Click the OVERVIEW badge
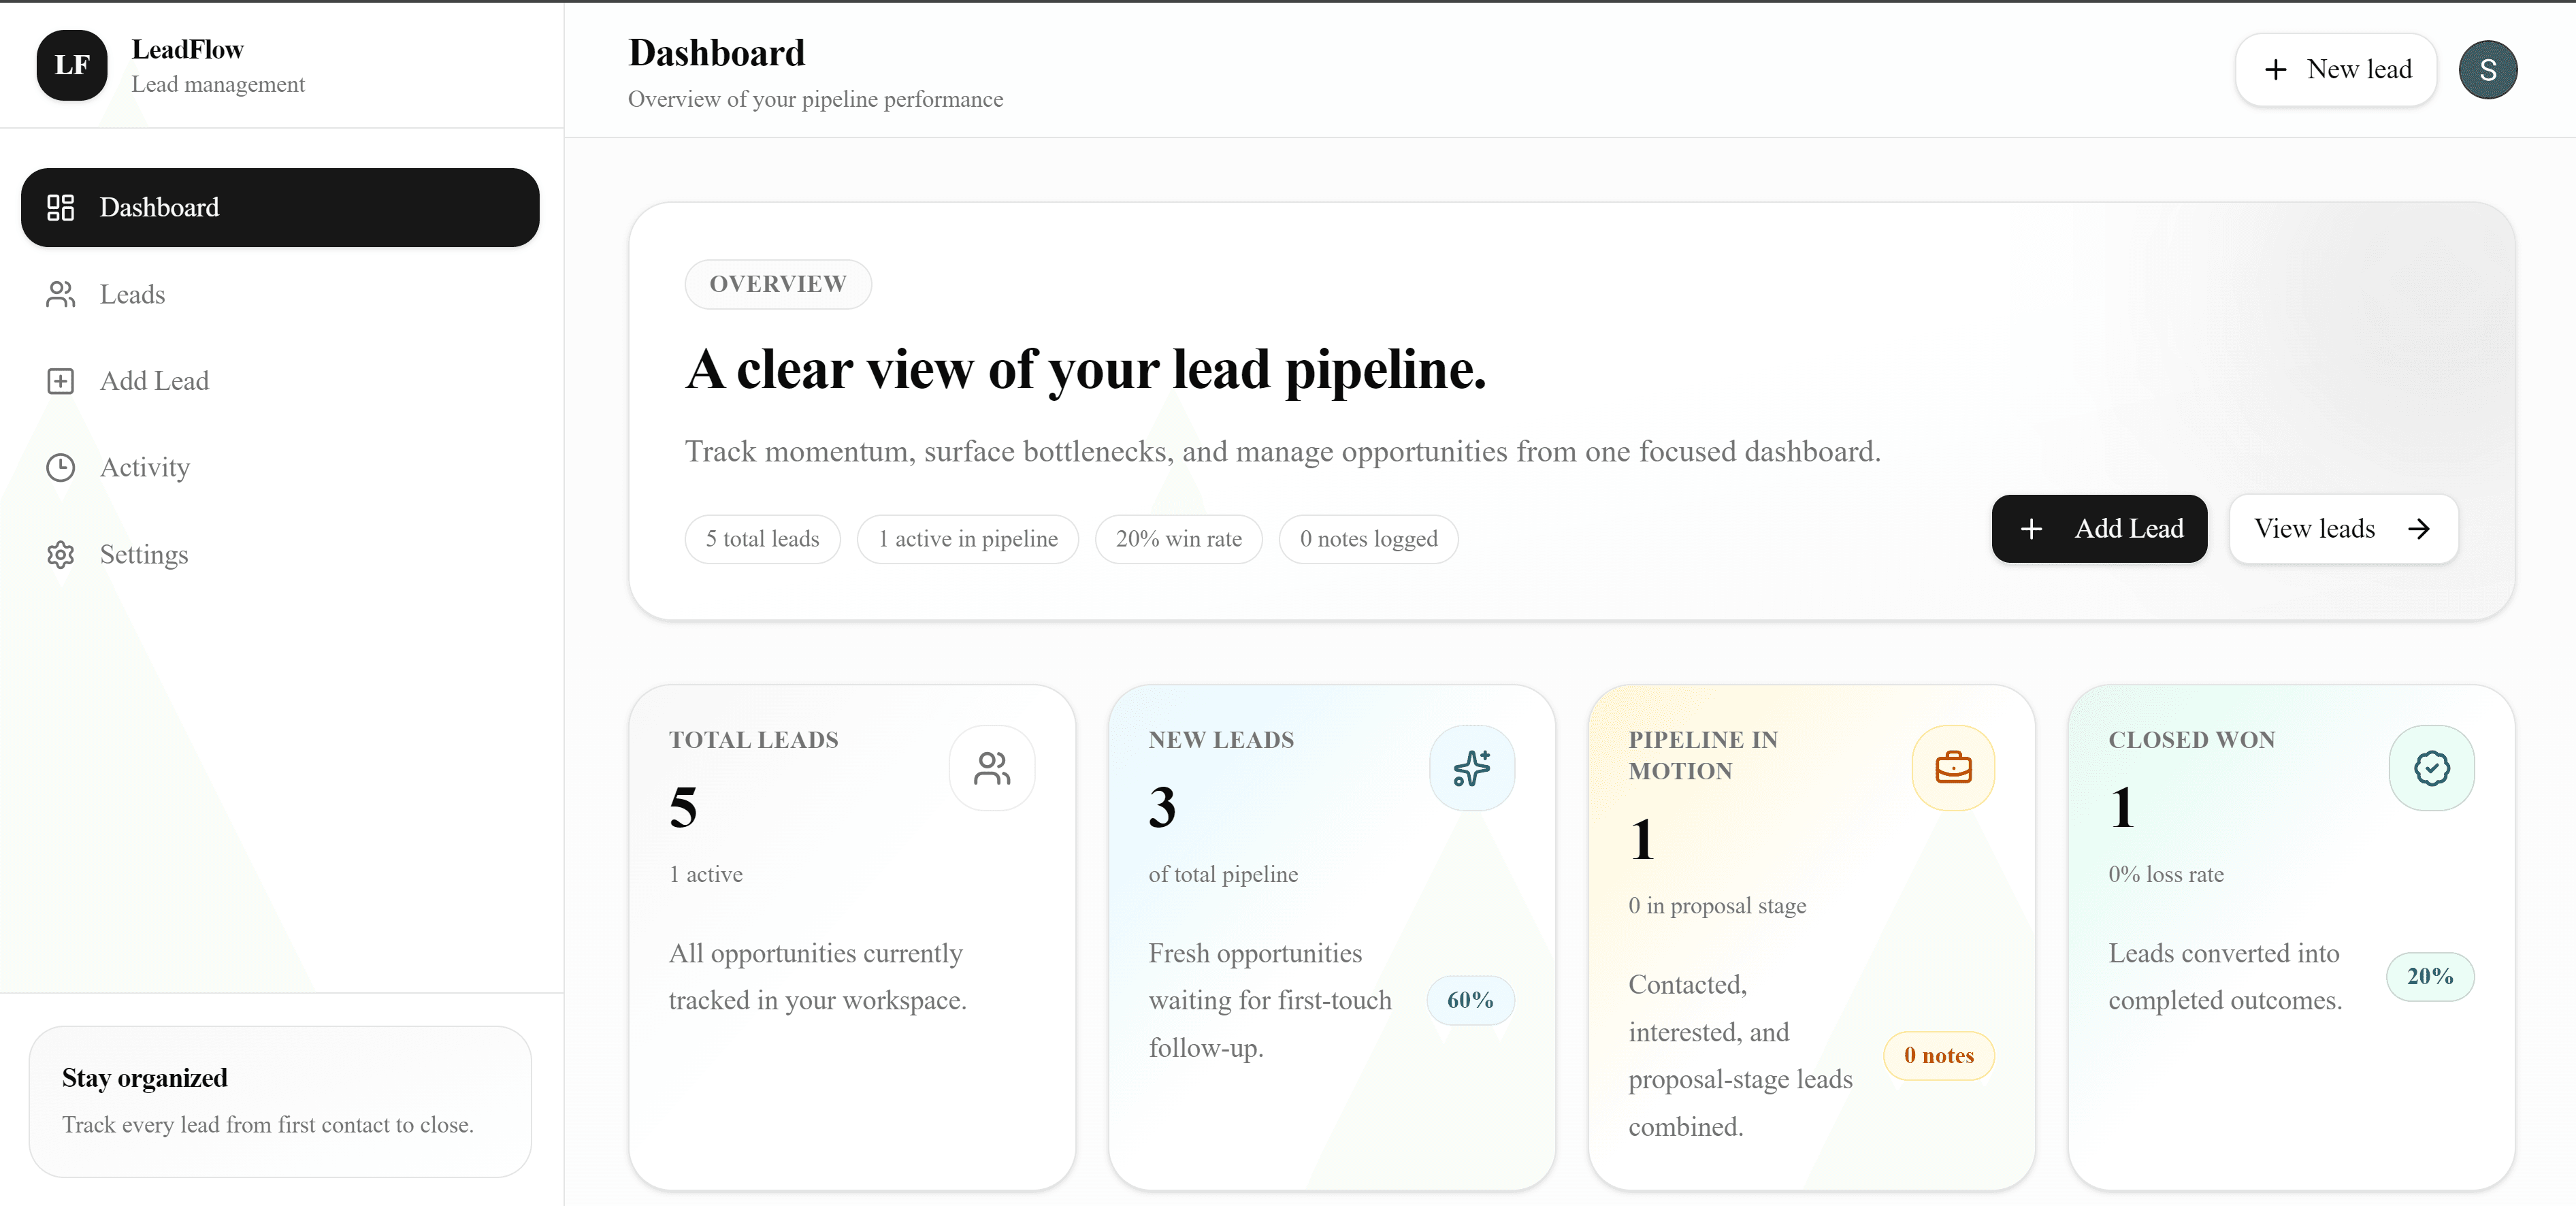This screenshot has height=1206, width=2576. pos(778,284)
